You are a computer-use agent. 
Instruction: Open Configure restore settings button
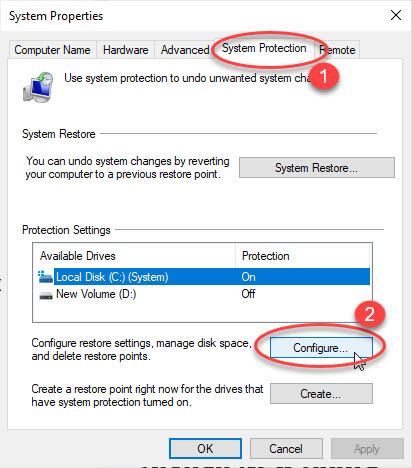(x=321, y=348)
